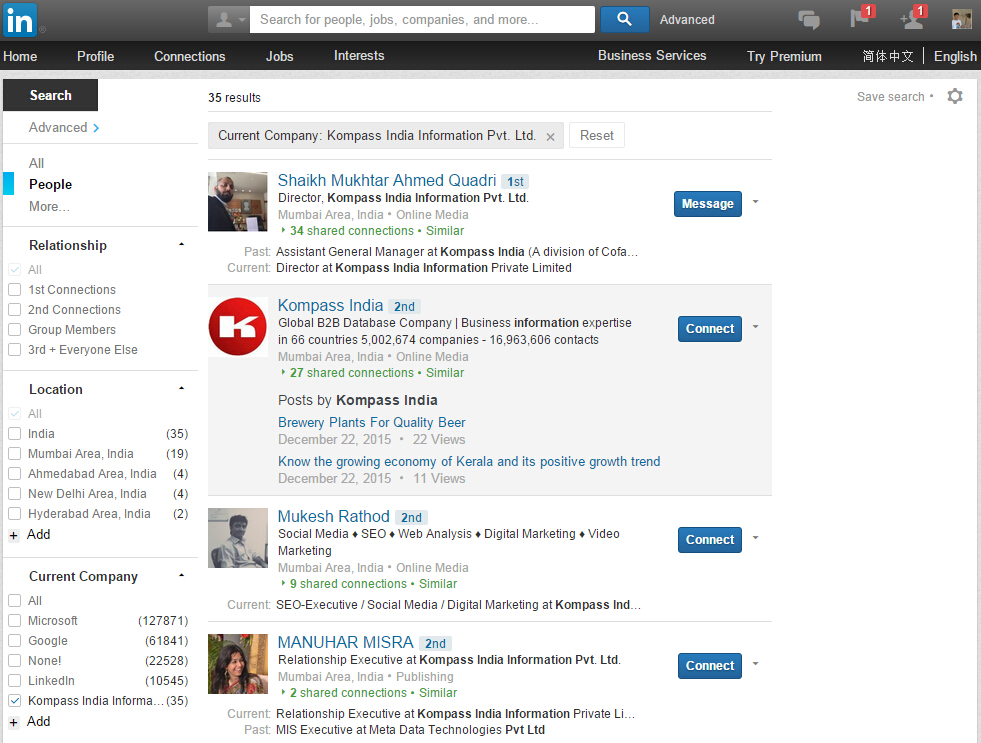Open the add connections icon

coord(911,19)
